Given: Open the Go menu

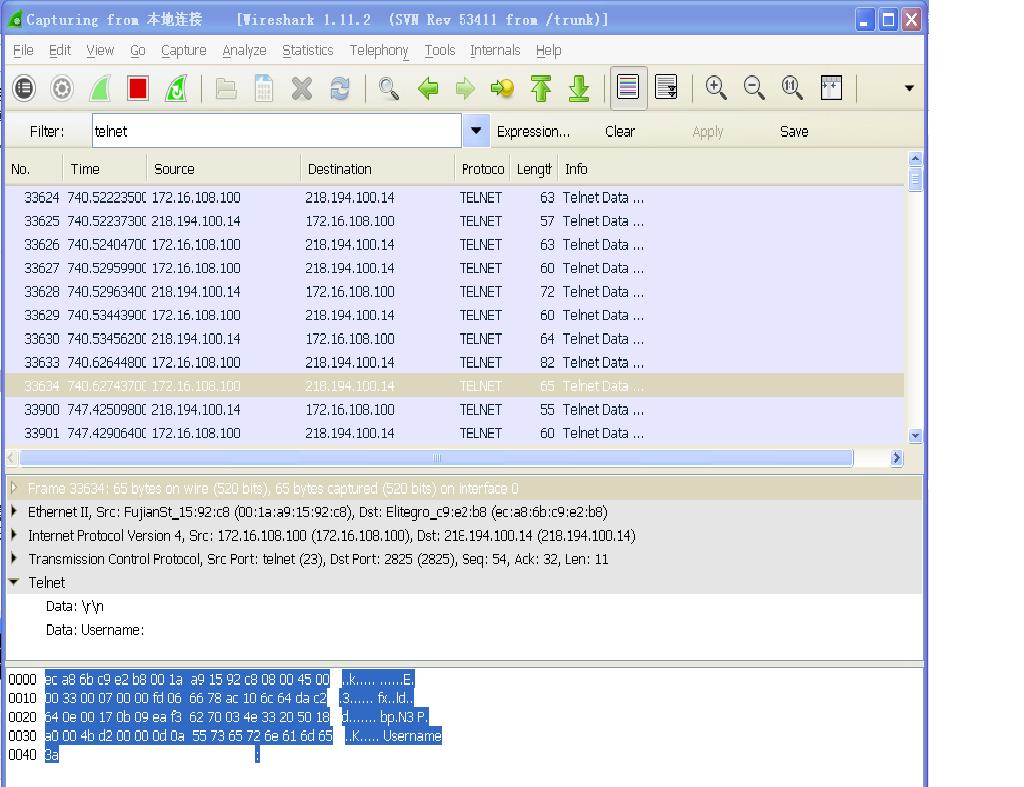Looking at the screenshot, I should [138, 50].
